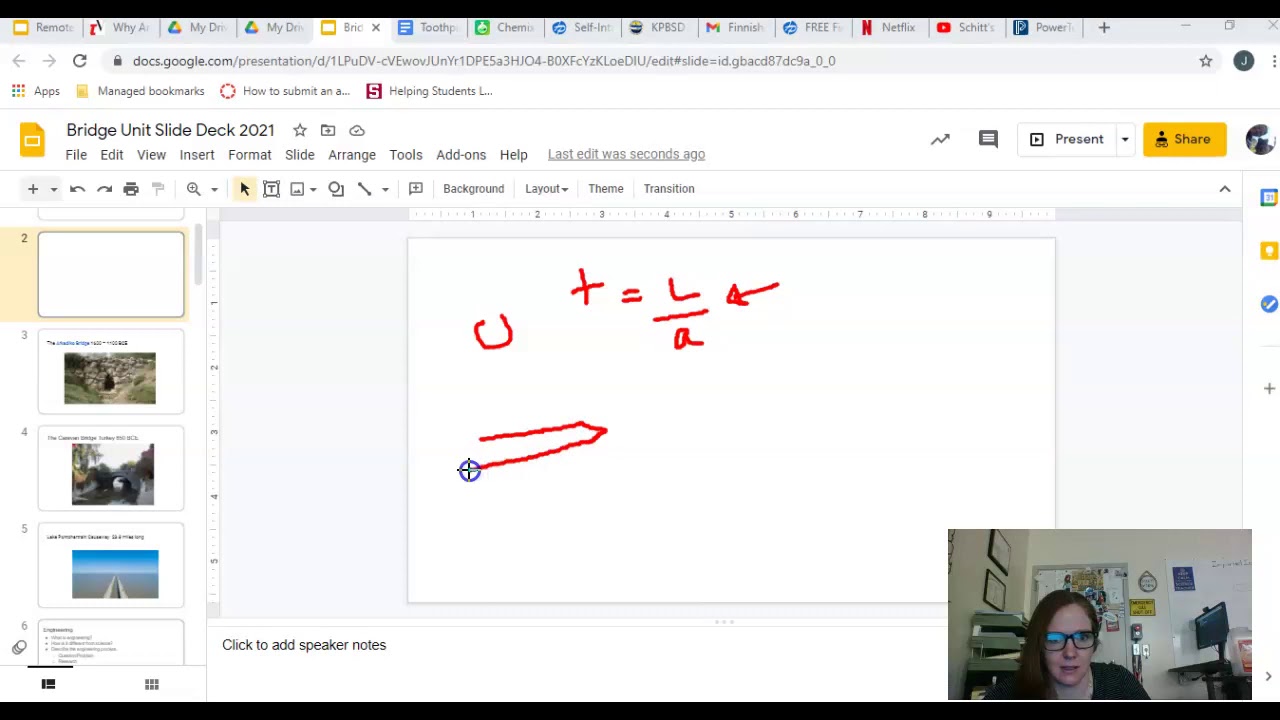Open a new browser tab
Viewport: 1280px width, 720px height.
(1104, 27)
